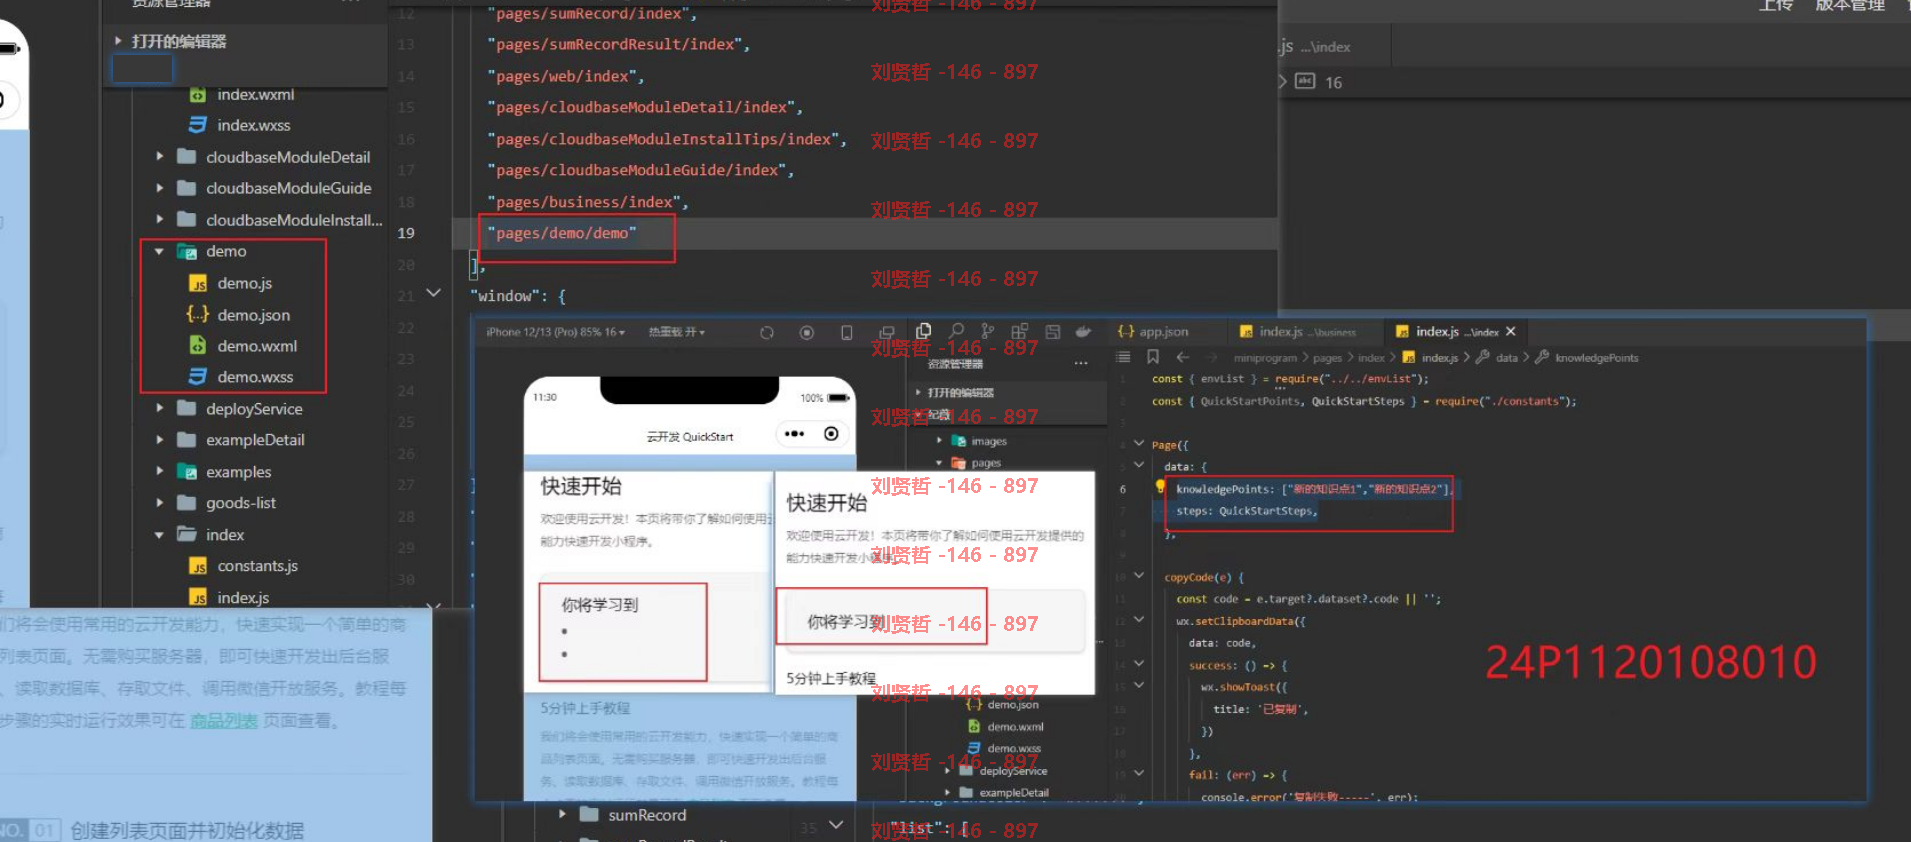This screenshot has height=842, width=1911.
Task: Open the device dropdown iPhone 12/13 (Pro) 85% 16
Action: (555, 332)
